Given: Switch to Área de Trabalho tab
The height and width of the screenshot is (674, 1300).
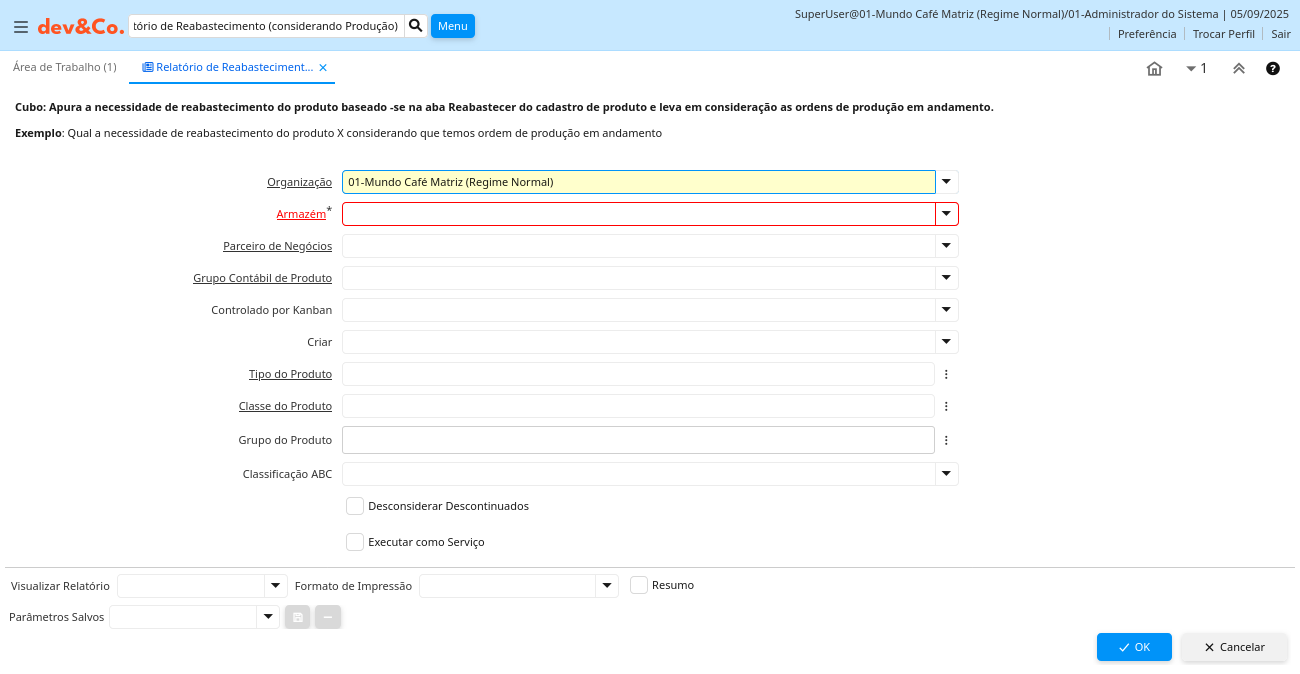Looking at the screenshot, I should tap(64, 67).
